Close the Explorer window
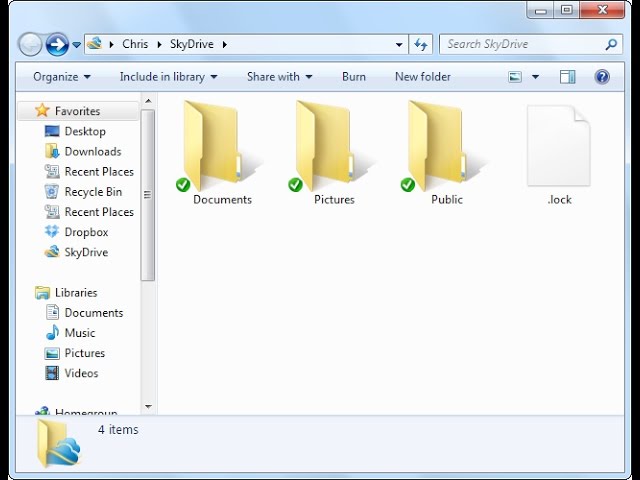This screenshot has height=480, width=640. tap(602, 11)
